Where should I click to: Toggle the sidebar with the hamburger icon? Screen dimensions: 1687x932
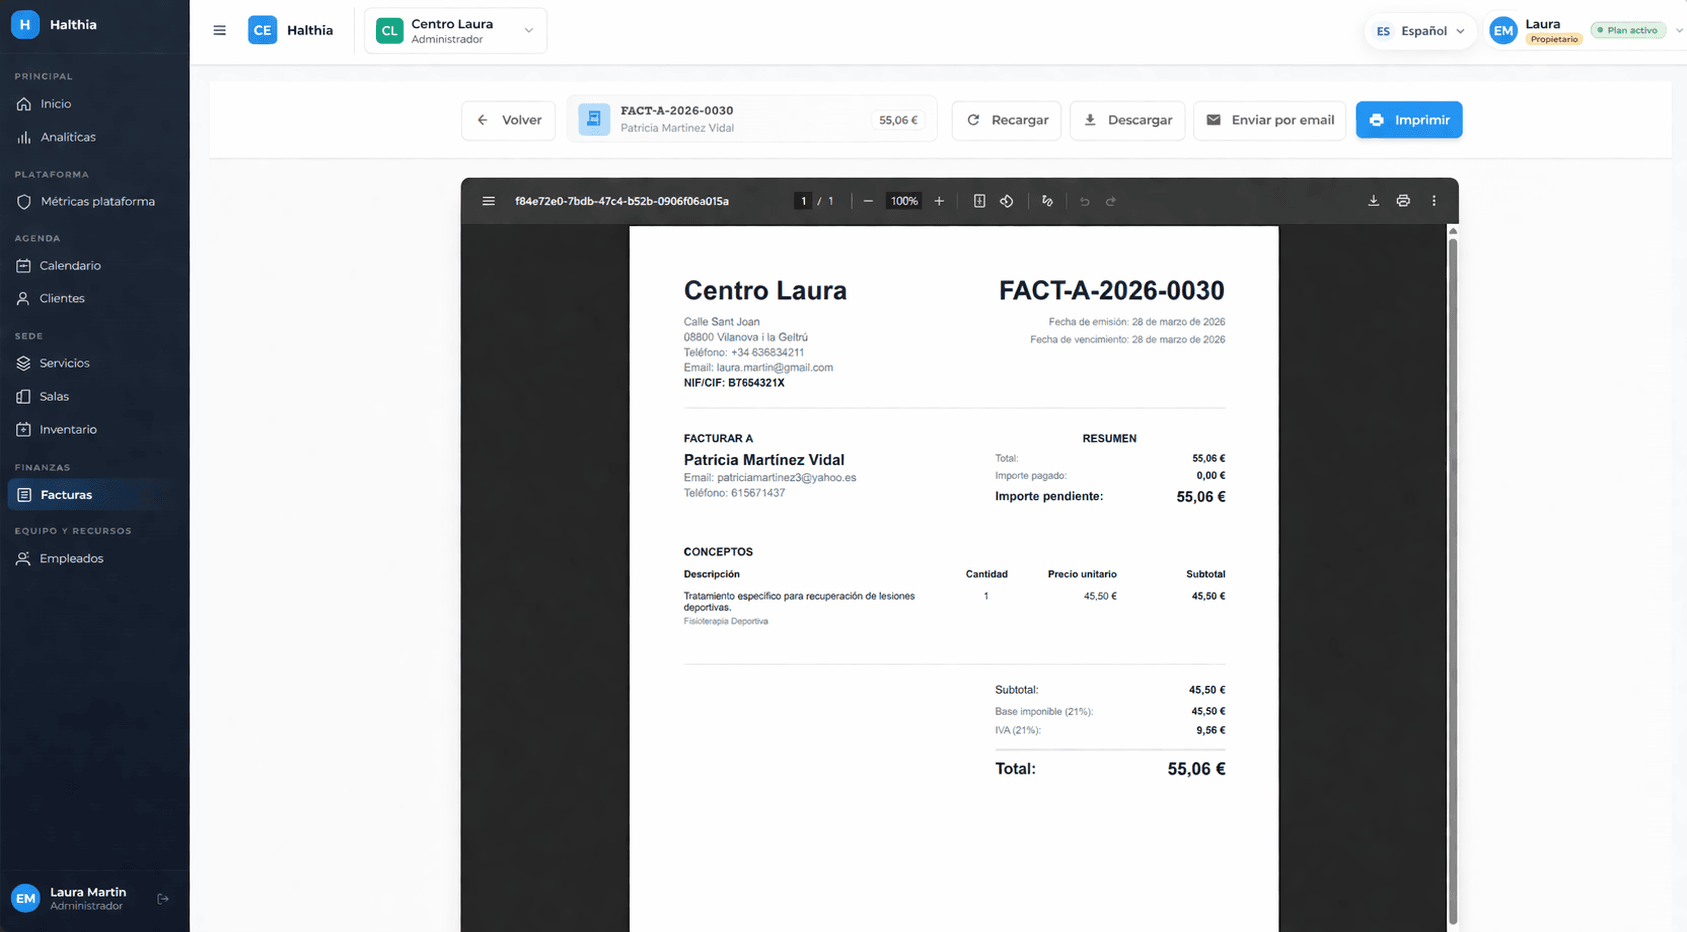(219, 30)
